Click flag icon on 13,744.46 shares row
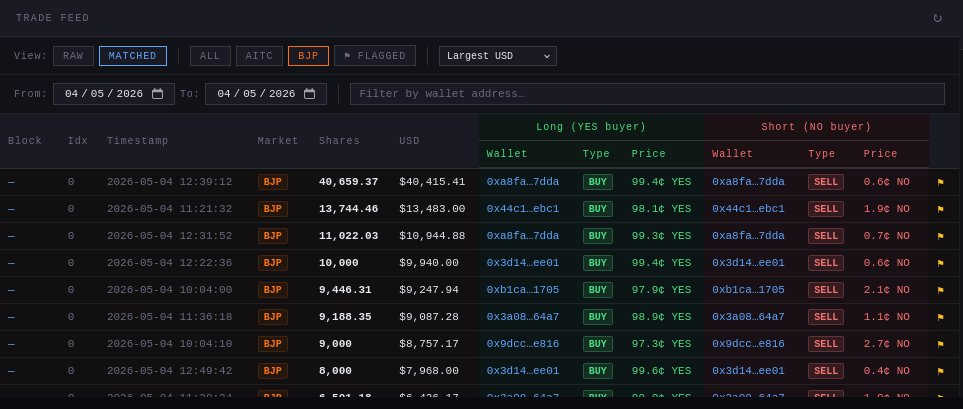This screenshot has width=963, height=409. coord(940,209)
